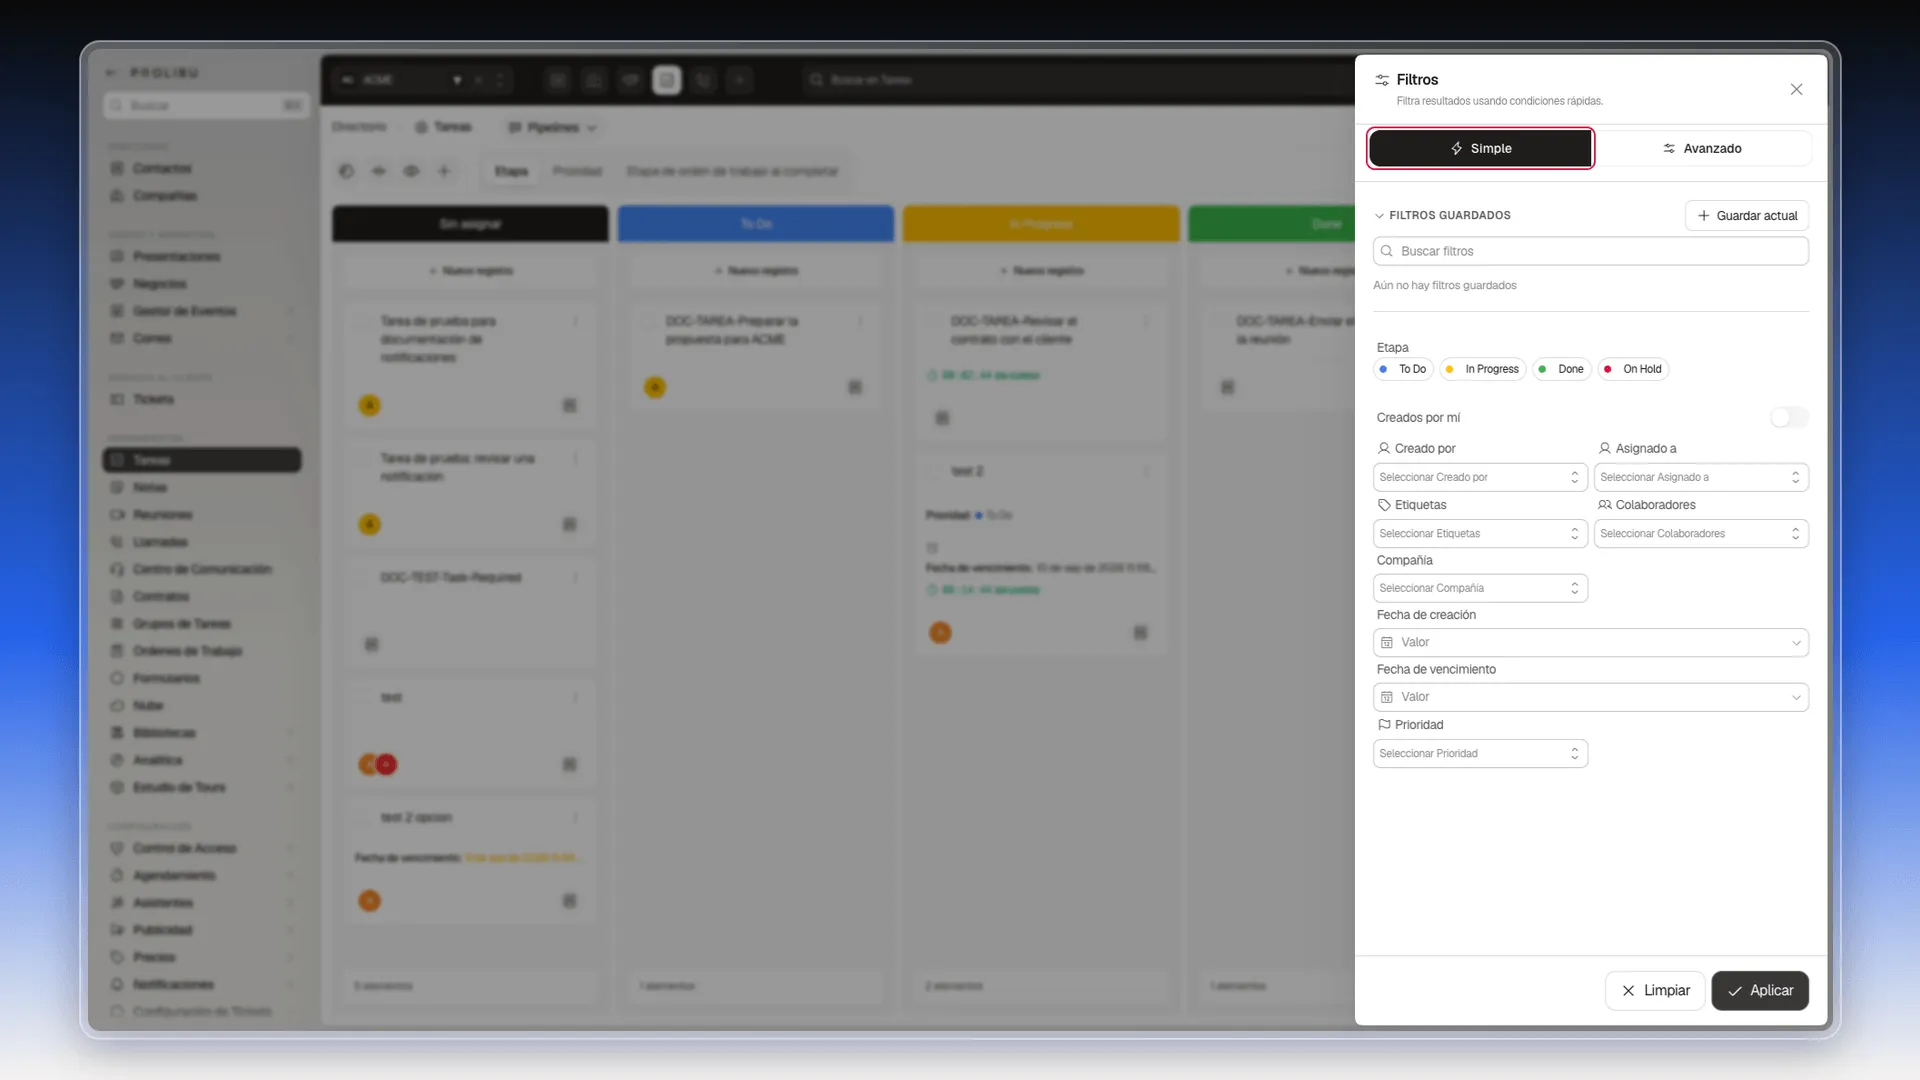Focus the Buscar filtros search field

(1590, 251)
